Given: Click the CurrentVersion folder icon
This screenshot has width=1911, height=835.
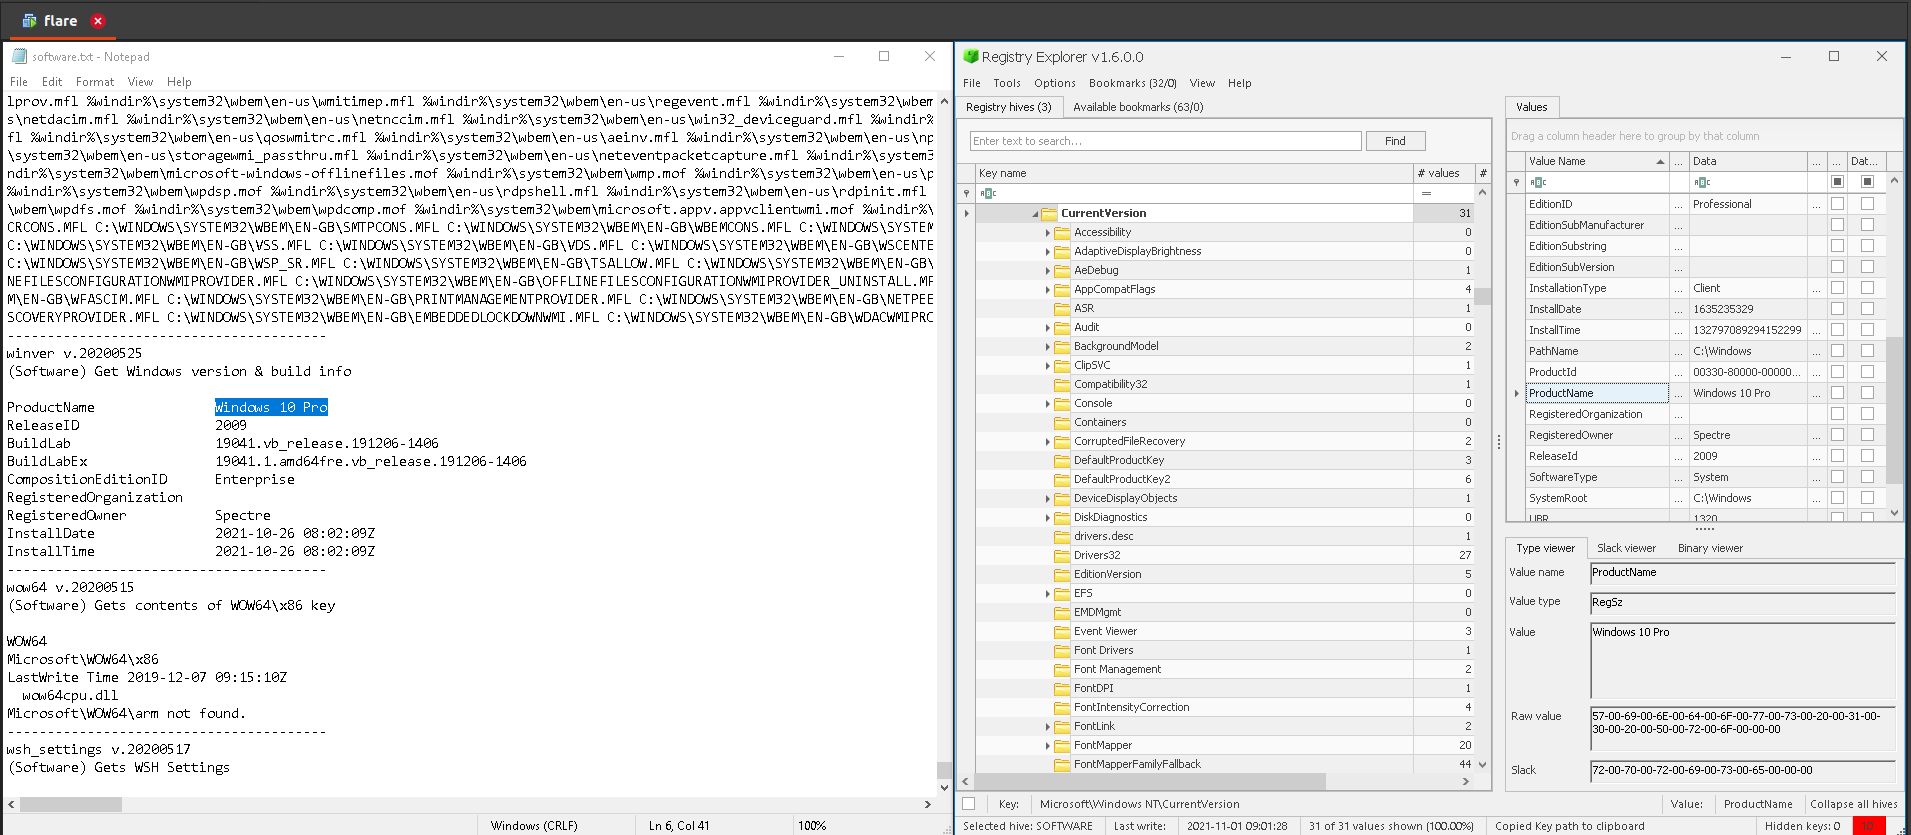Looking at the screenshot, I should point(1049,213).
